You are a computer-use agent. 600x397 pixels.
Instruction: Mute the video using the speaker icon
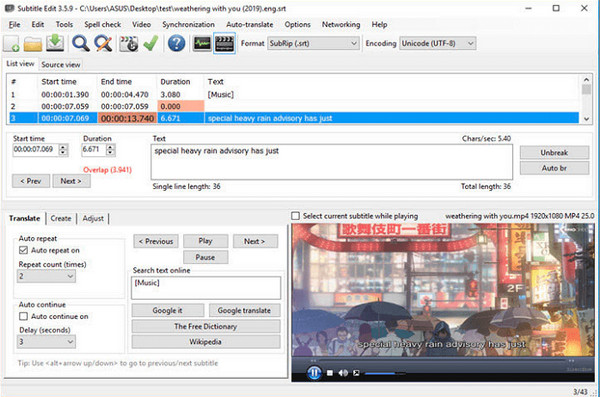pos(343,373)
